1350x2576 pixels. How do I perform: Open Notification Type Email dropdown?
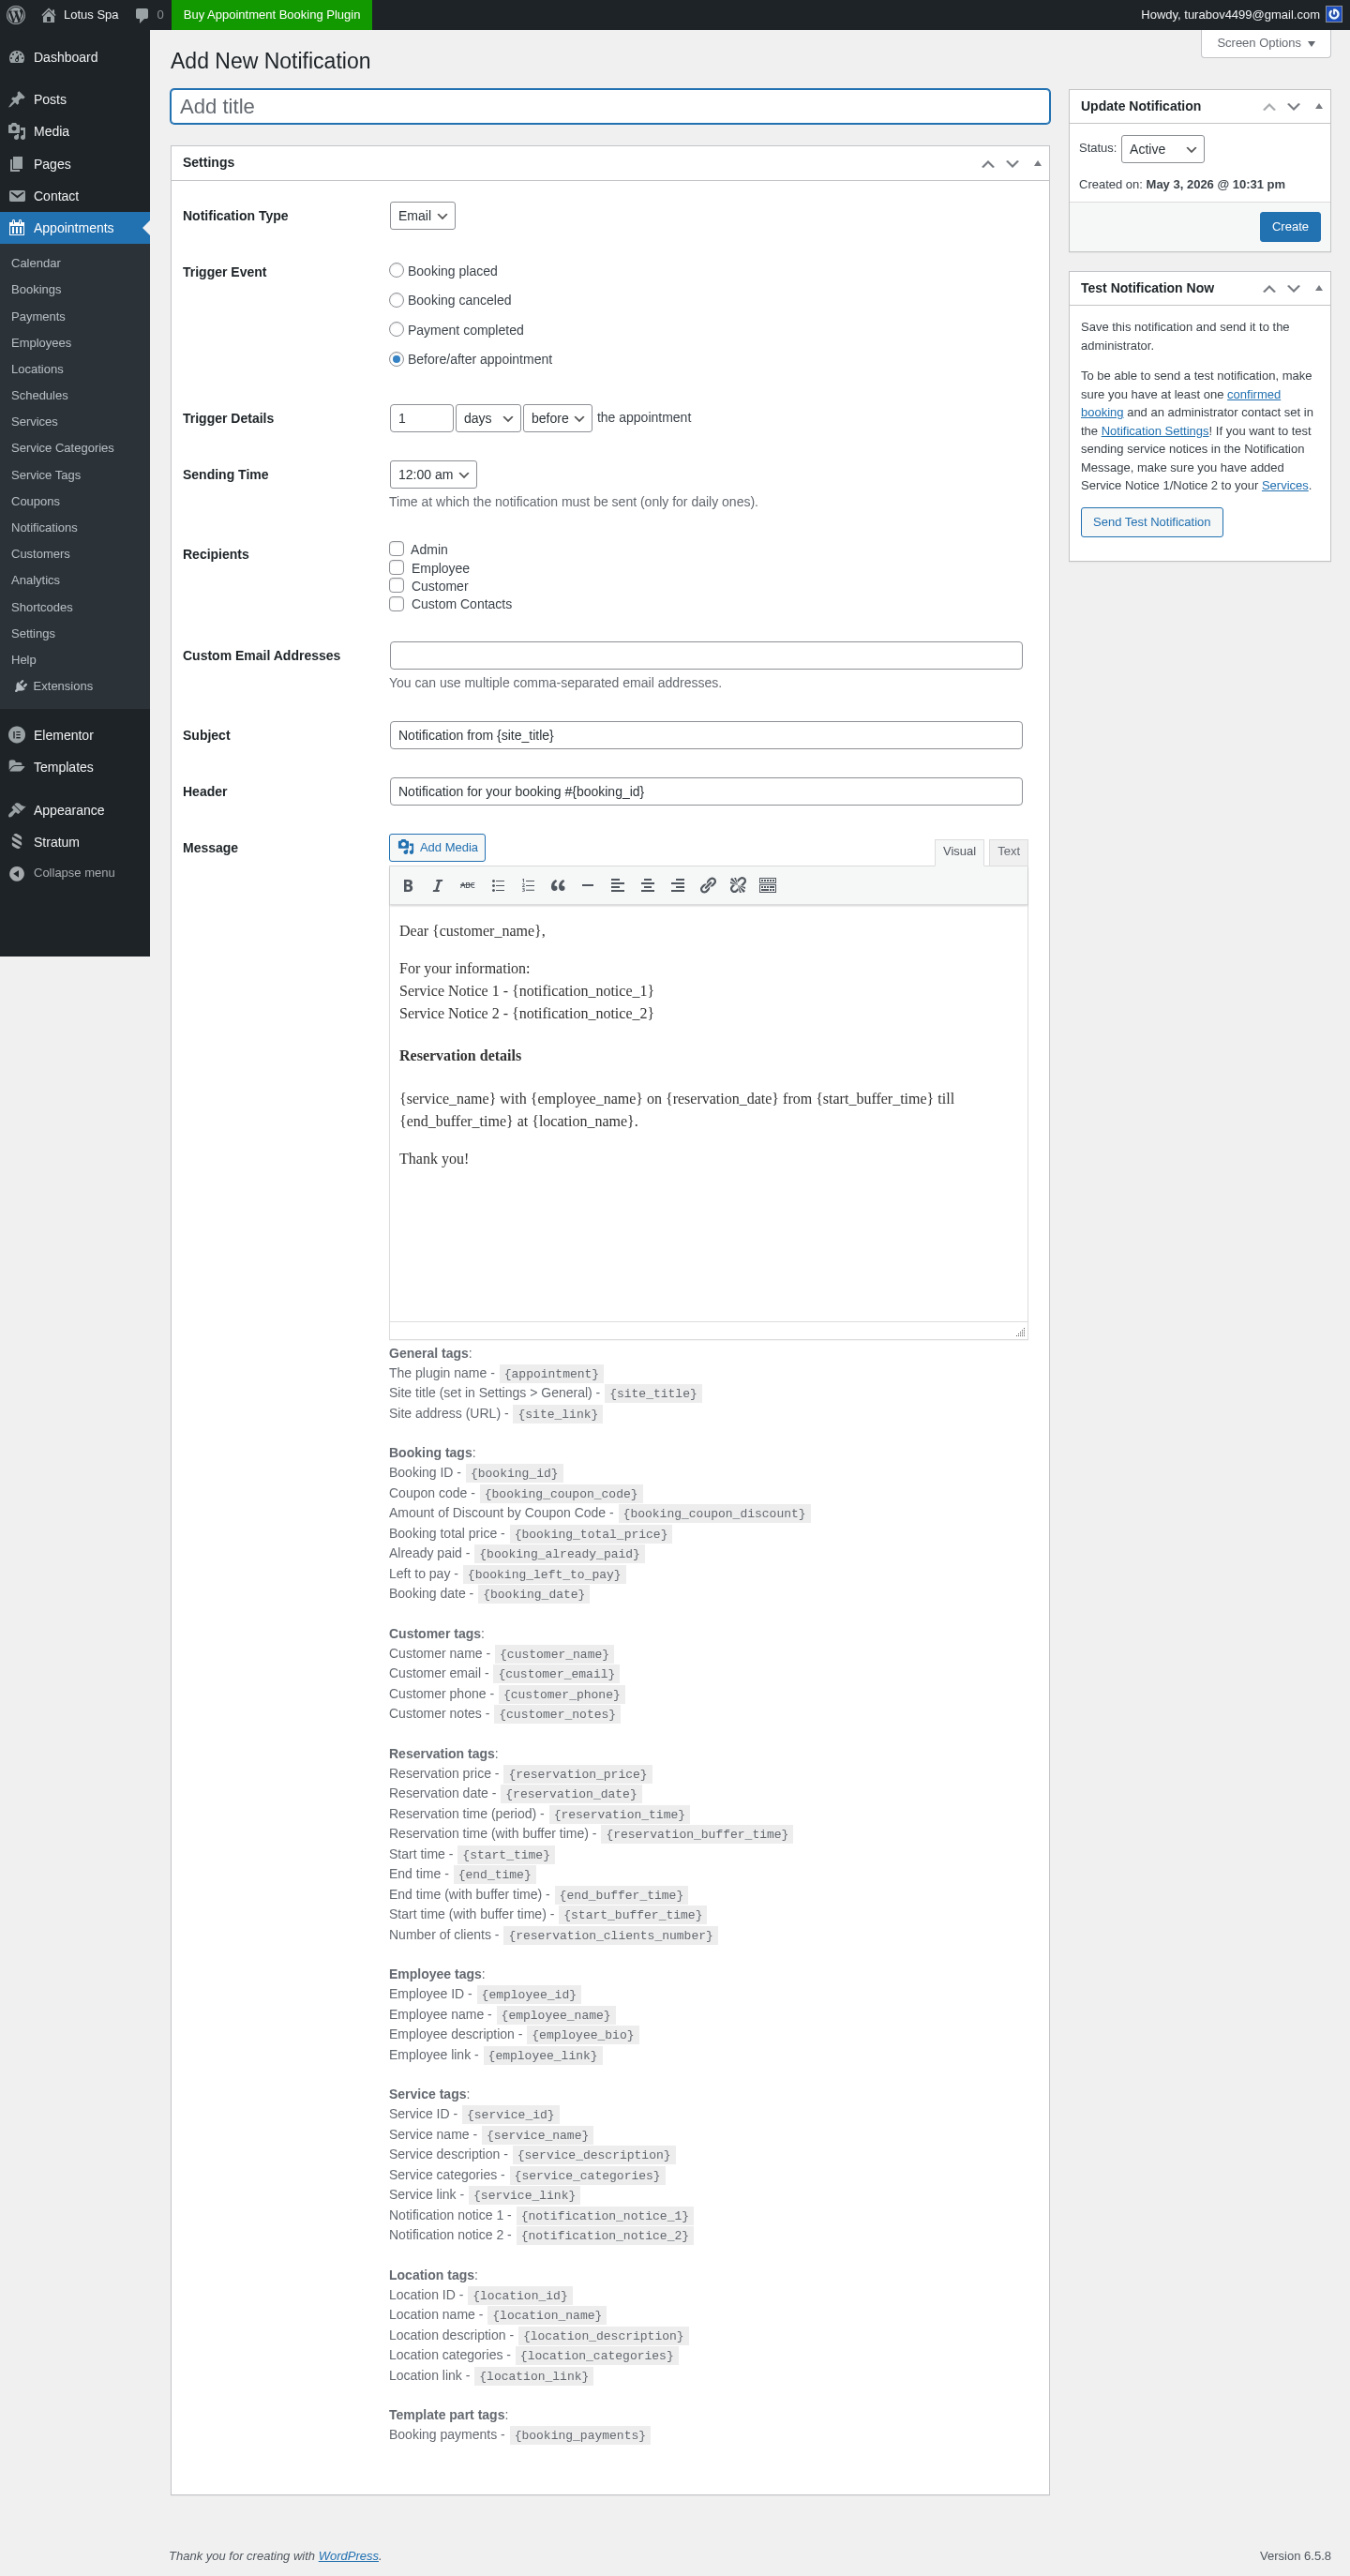point(422,216)
